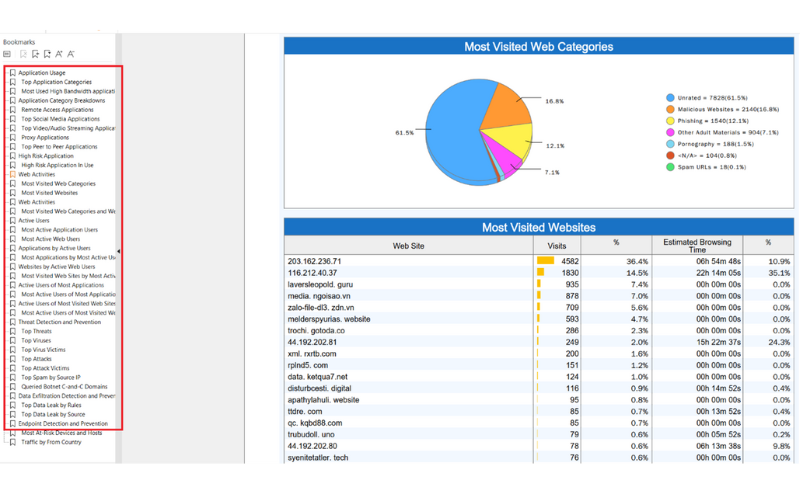
Task: Expand the Application Usage bookmark node
Action: 6,73
